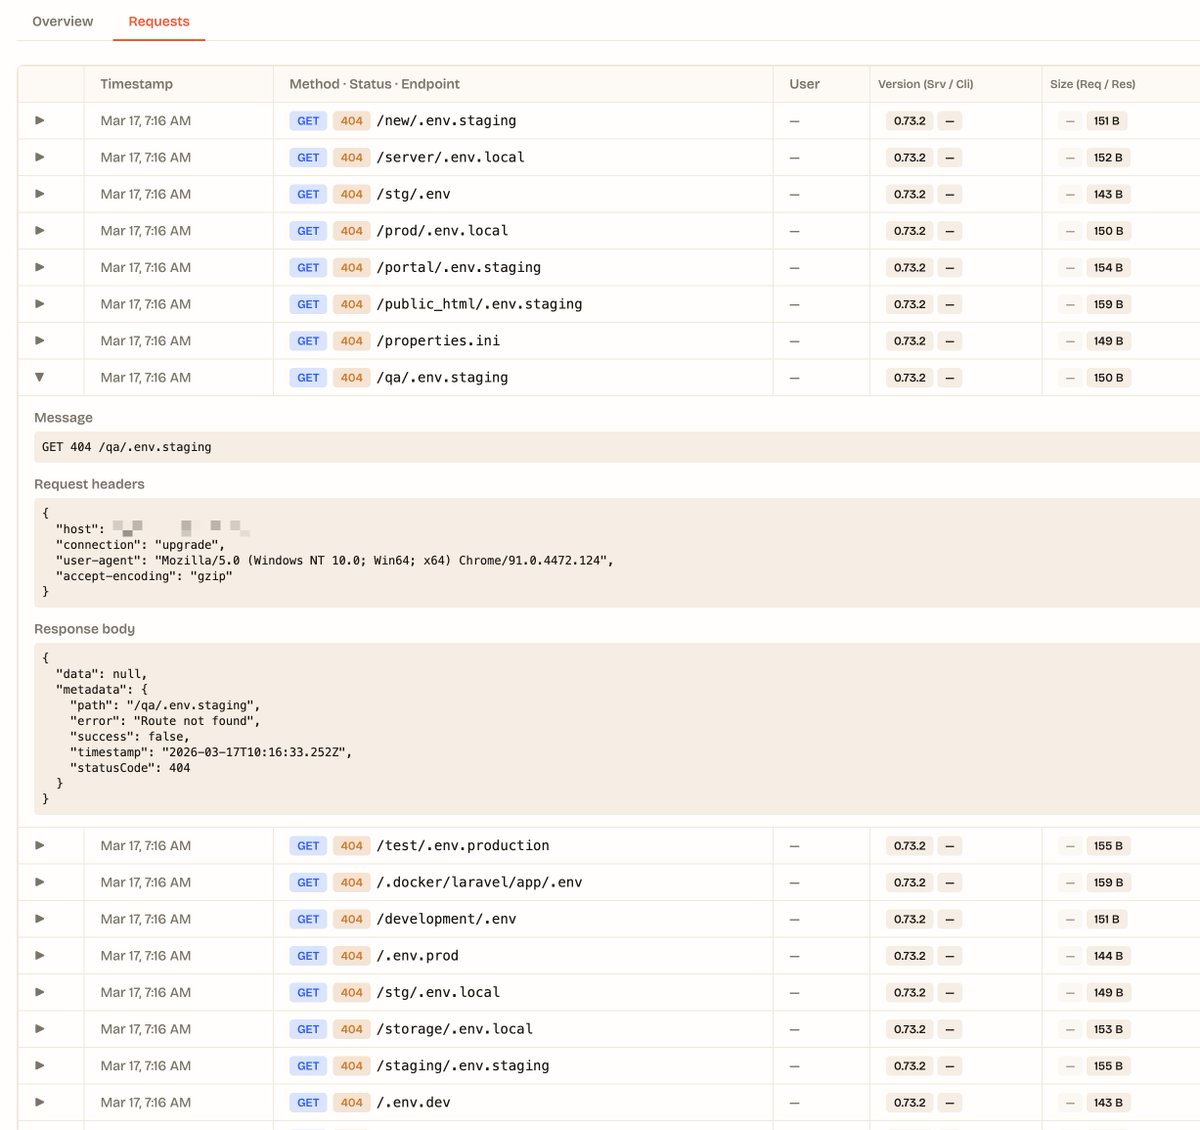Click the accept-encoding gzip header line

(x=144, y=576)
